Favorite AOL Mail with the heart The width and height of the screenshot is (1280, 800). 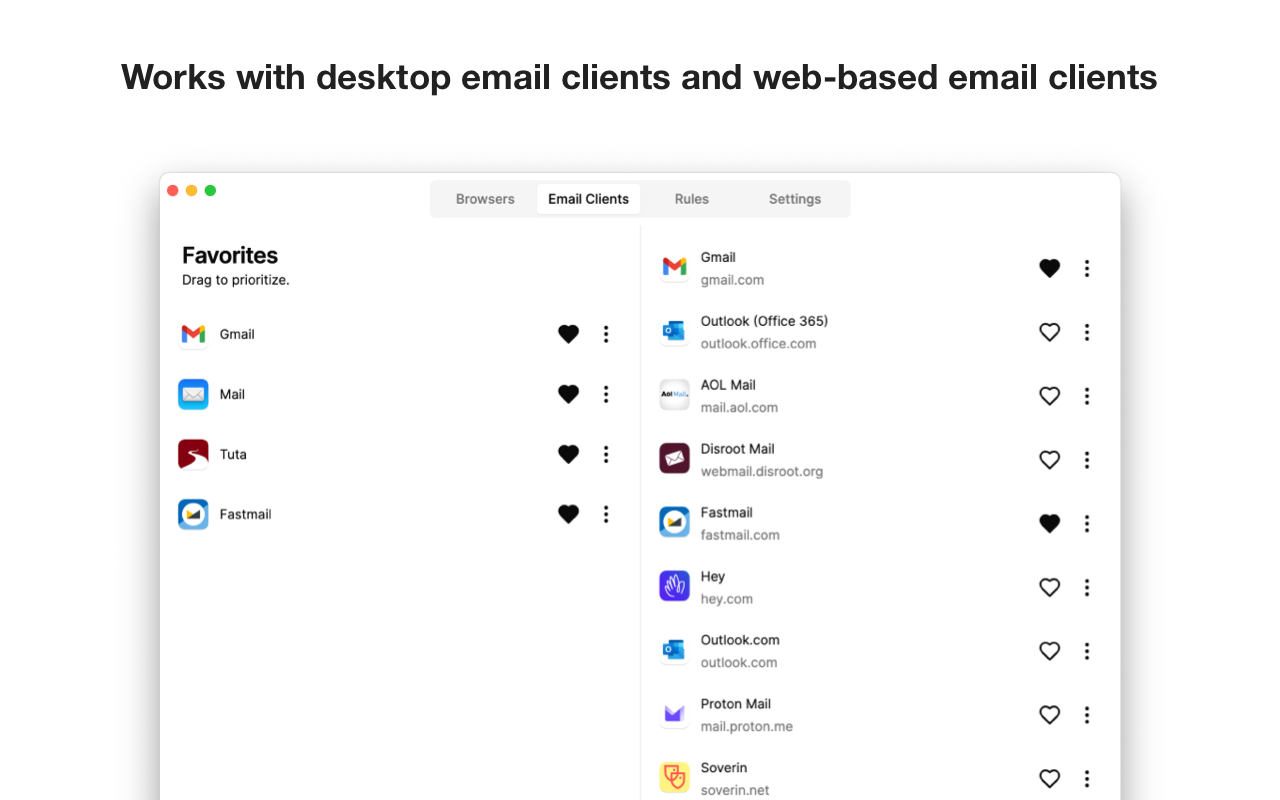(x=1049, y=396)
